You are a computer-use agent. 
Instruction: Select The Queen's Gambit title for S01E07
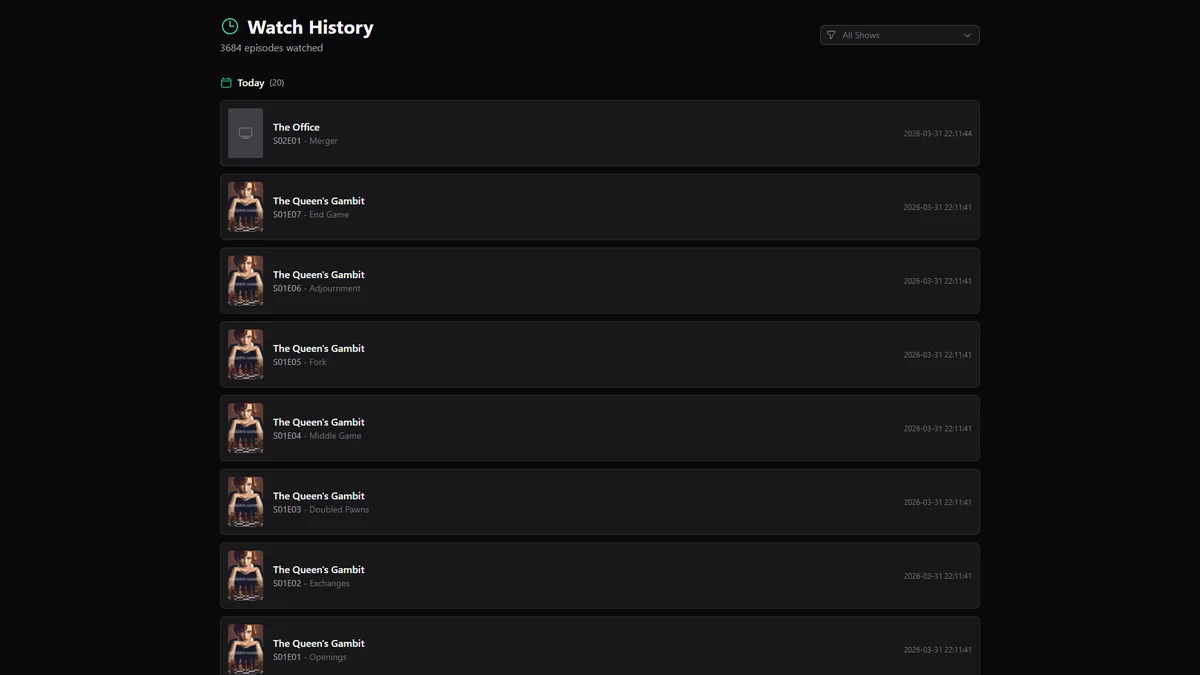pos(318,201)
